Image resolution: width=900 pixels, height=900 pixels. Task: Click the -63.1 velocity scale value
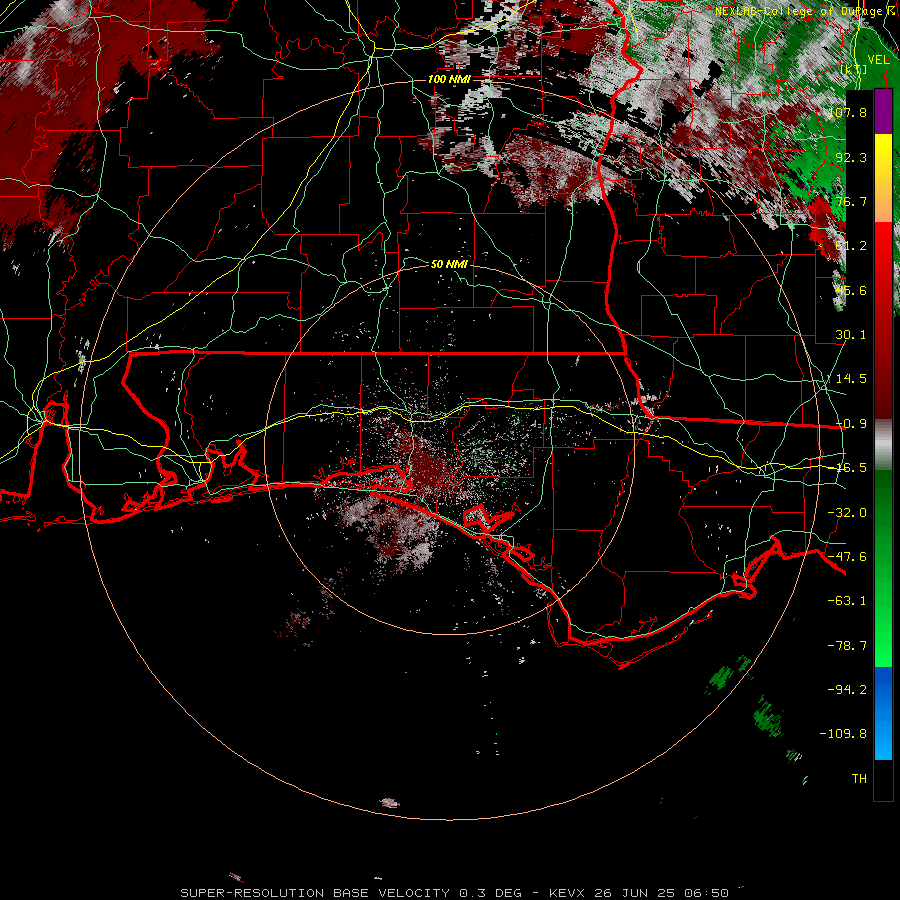(x=847, y=601)
